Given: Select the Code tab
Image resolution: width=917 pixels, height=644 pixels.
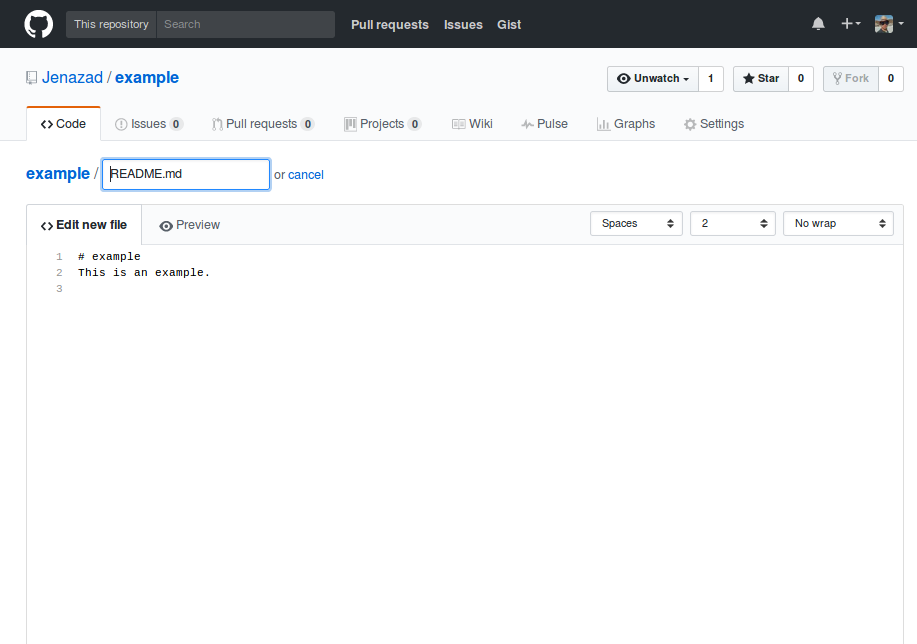Looking at the screenshot, I should pyautogui.click(x=63, y=124).
